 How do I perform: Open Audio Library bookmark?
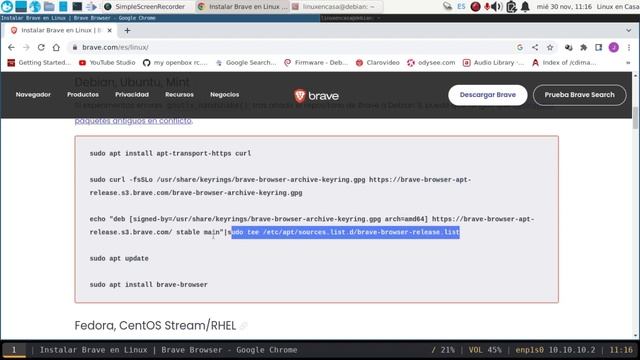click(x=493, y=63)
